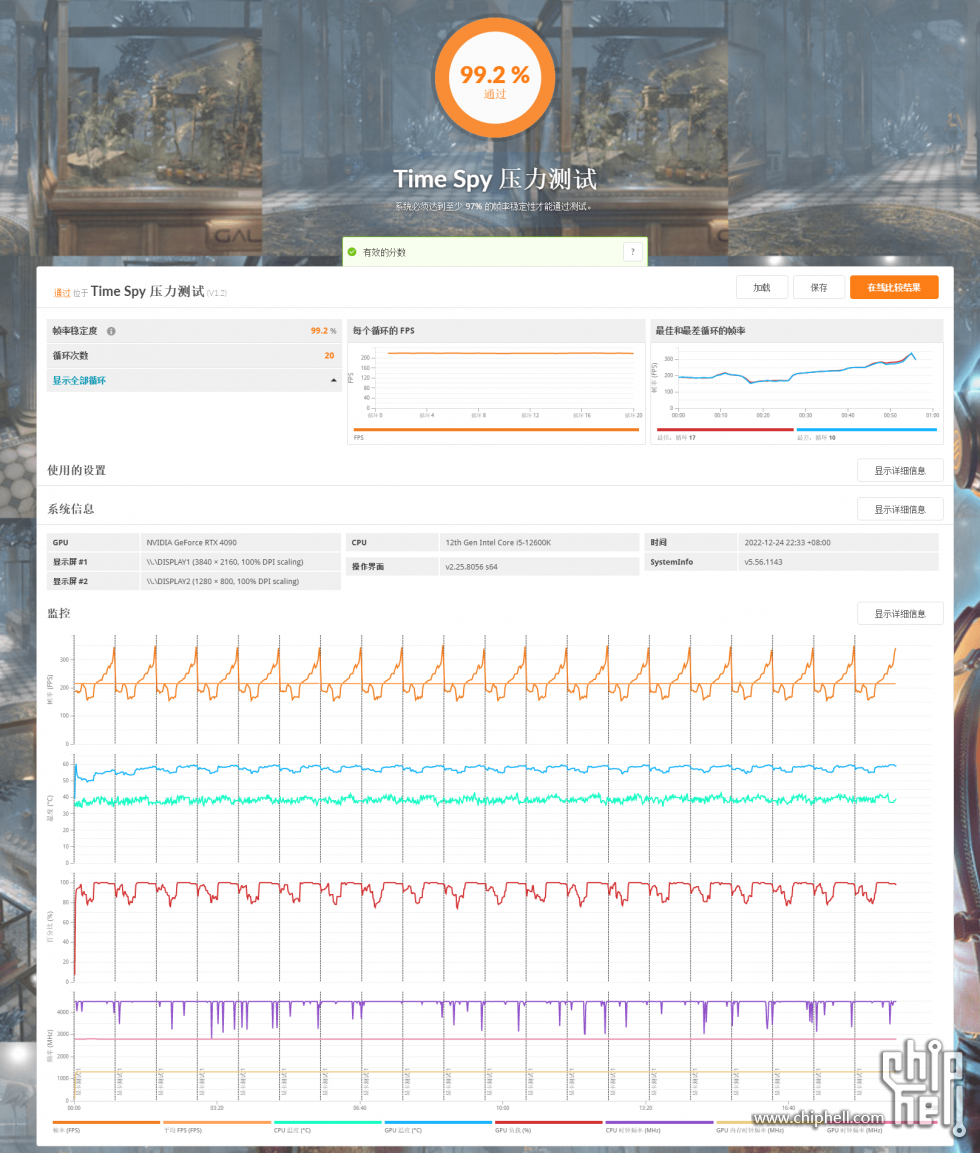Click the 每个循环的 FPS chart title
Viewport: 980px width, 1153px height.
(384, 331)
